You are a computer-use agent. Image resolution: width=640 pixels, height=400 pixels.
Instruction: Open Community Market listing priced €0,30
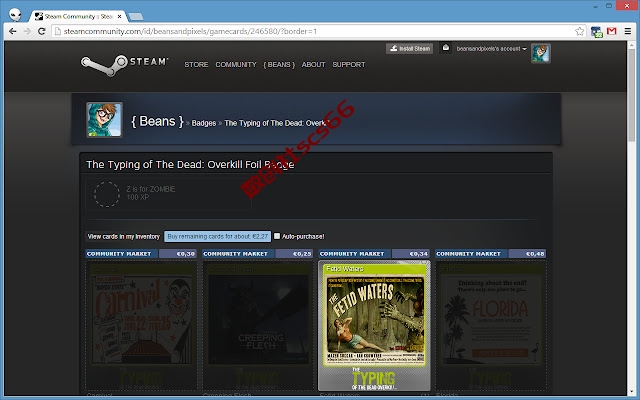coord(141,253)
